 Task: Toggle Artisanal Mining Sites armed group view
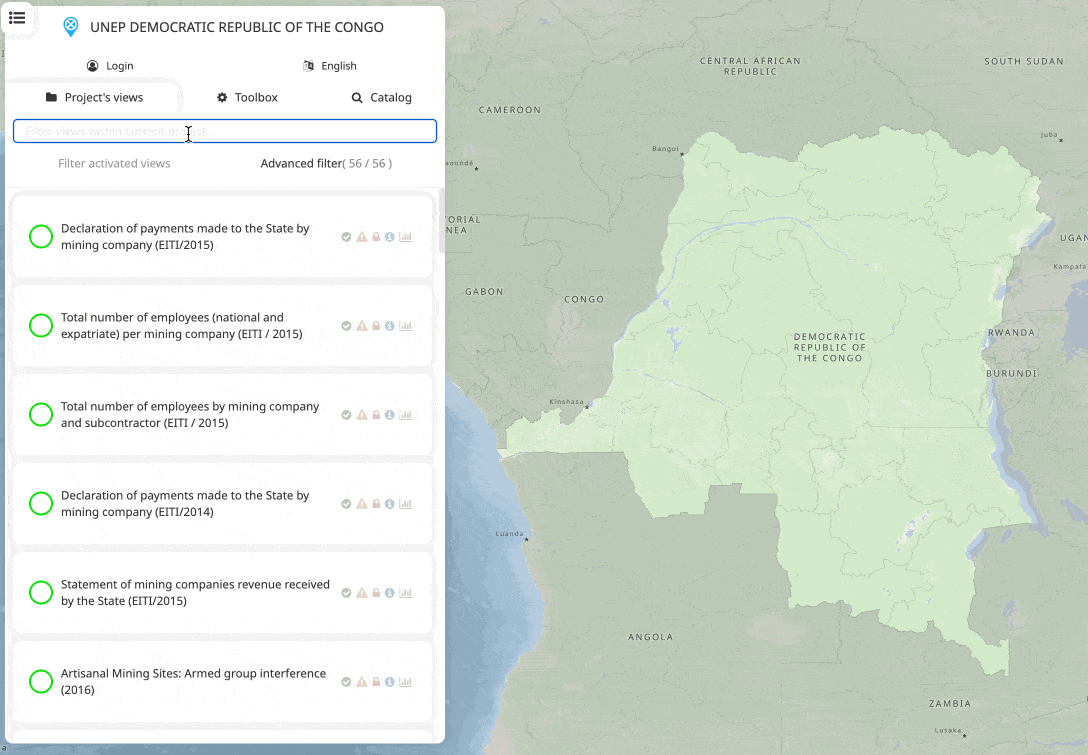click(x=41, y=682)
